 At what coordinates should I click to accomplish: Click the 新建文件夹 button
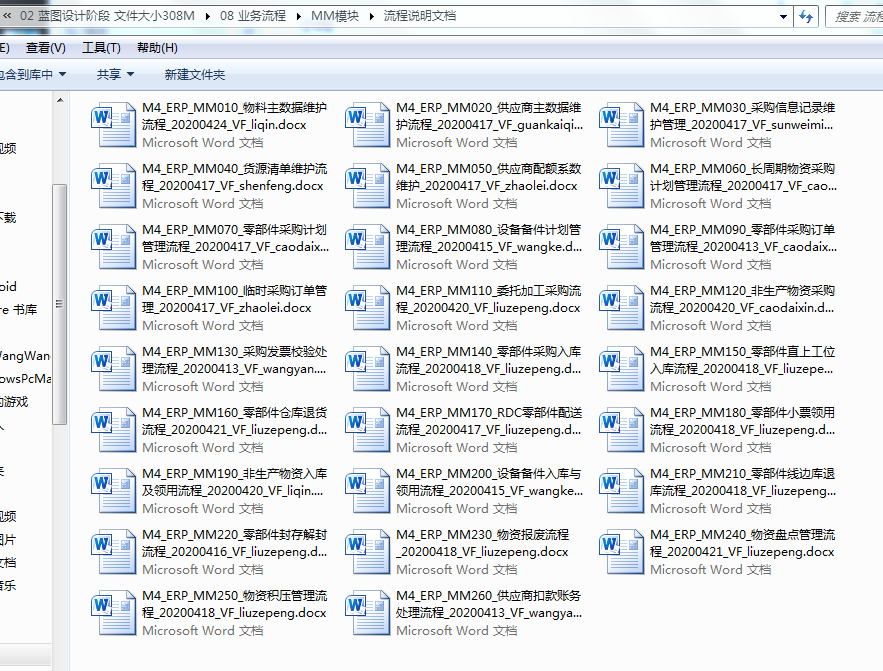[195, 74]
